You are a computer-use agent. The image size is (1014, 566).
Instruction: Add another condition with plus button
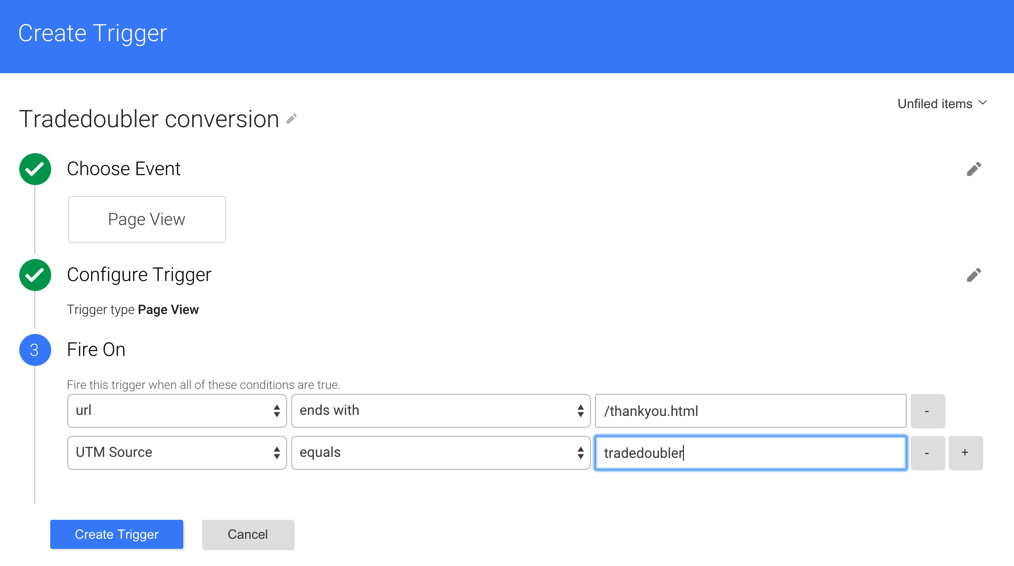[x=965, y=453]
